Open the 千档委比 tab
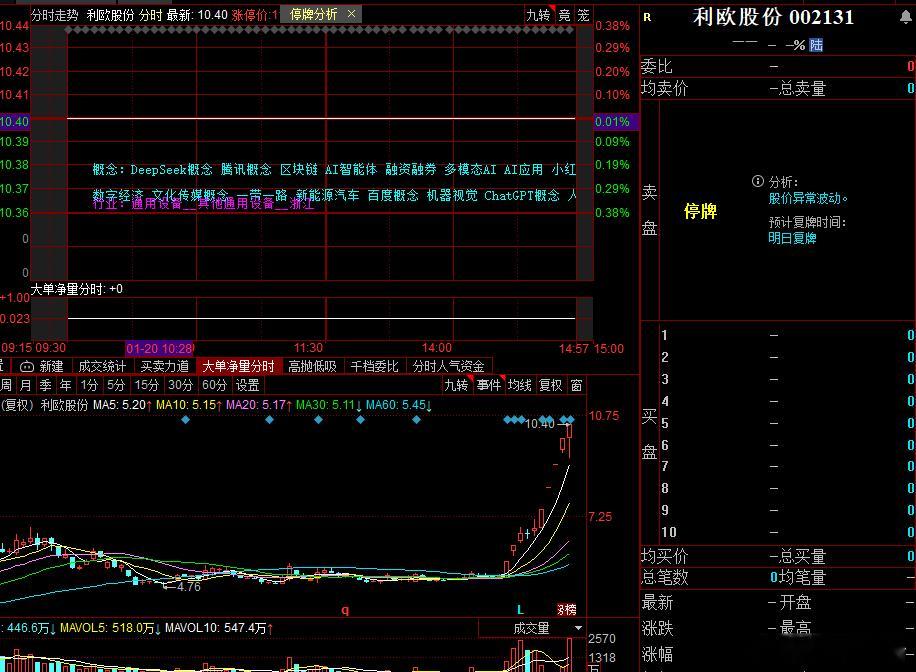 pos(374,367)
